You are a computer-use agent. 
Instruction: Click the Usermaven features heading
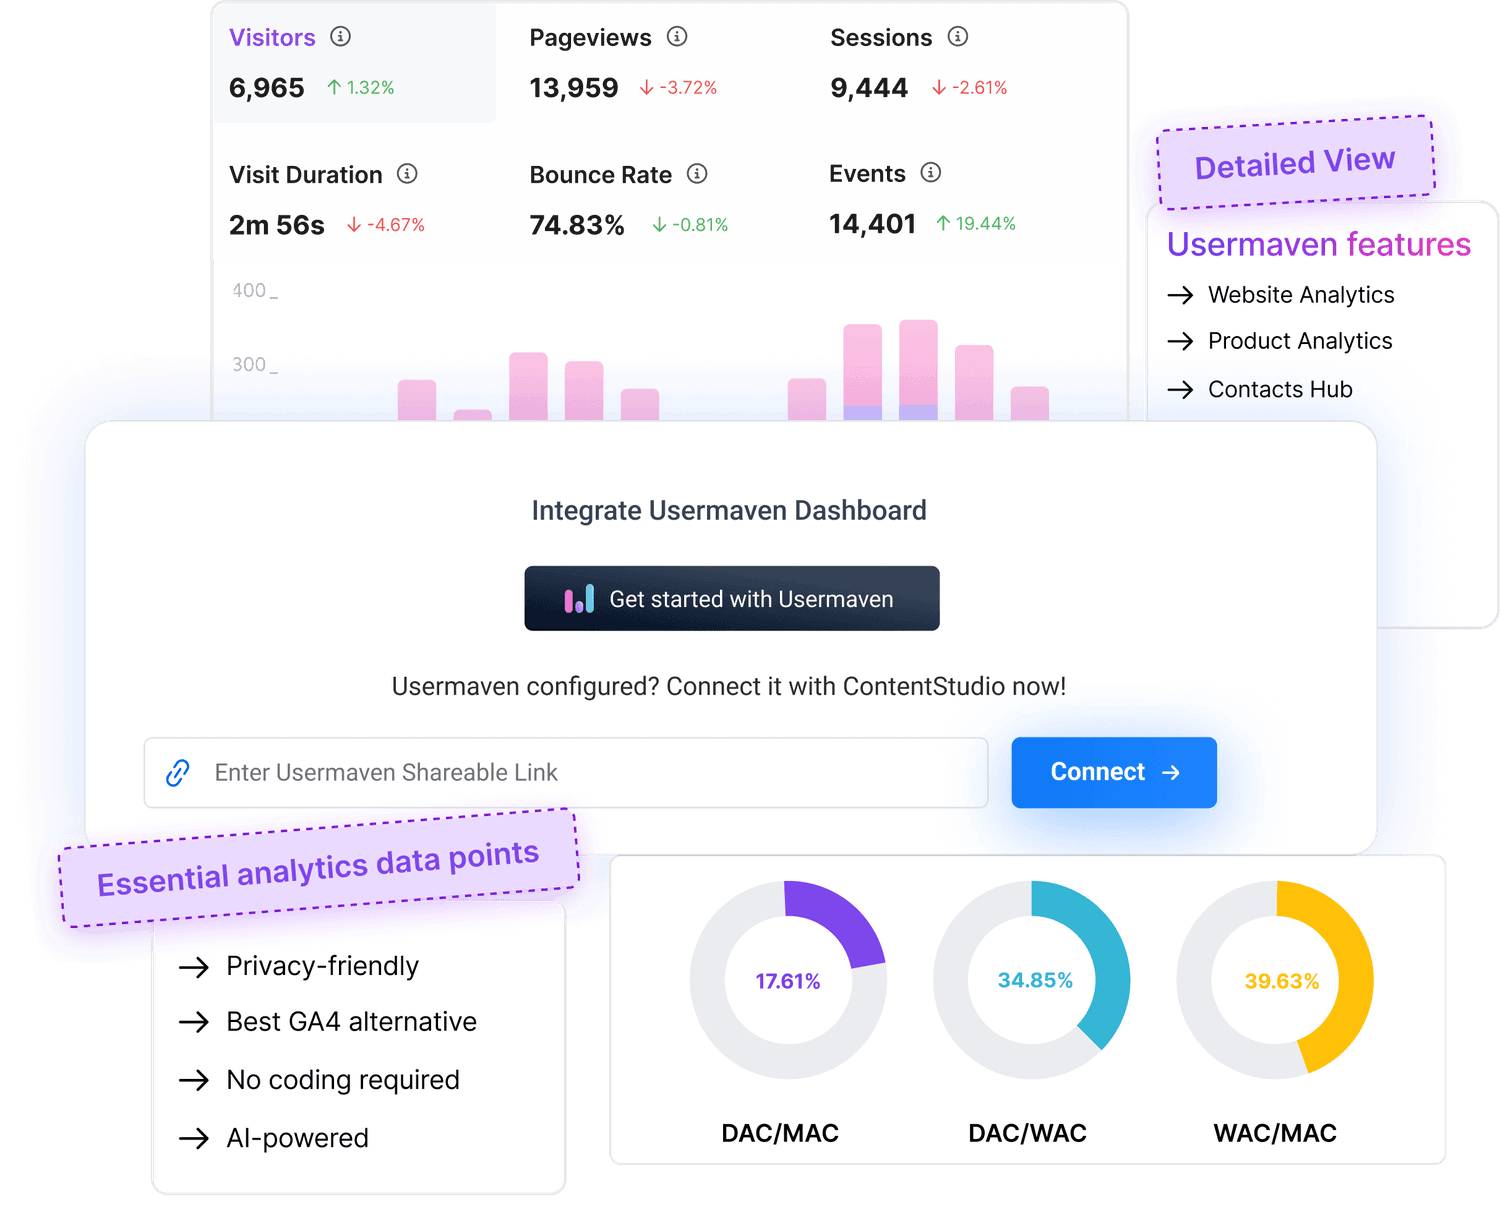click(1319, 244)
